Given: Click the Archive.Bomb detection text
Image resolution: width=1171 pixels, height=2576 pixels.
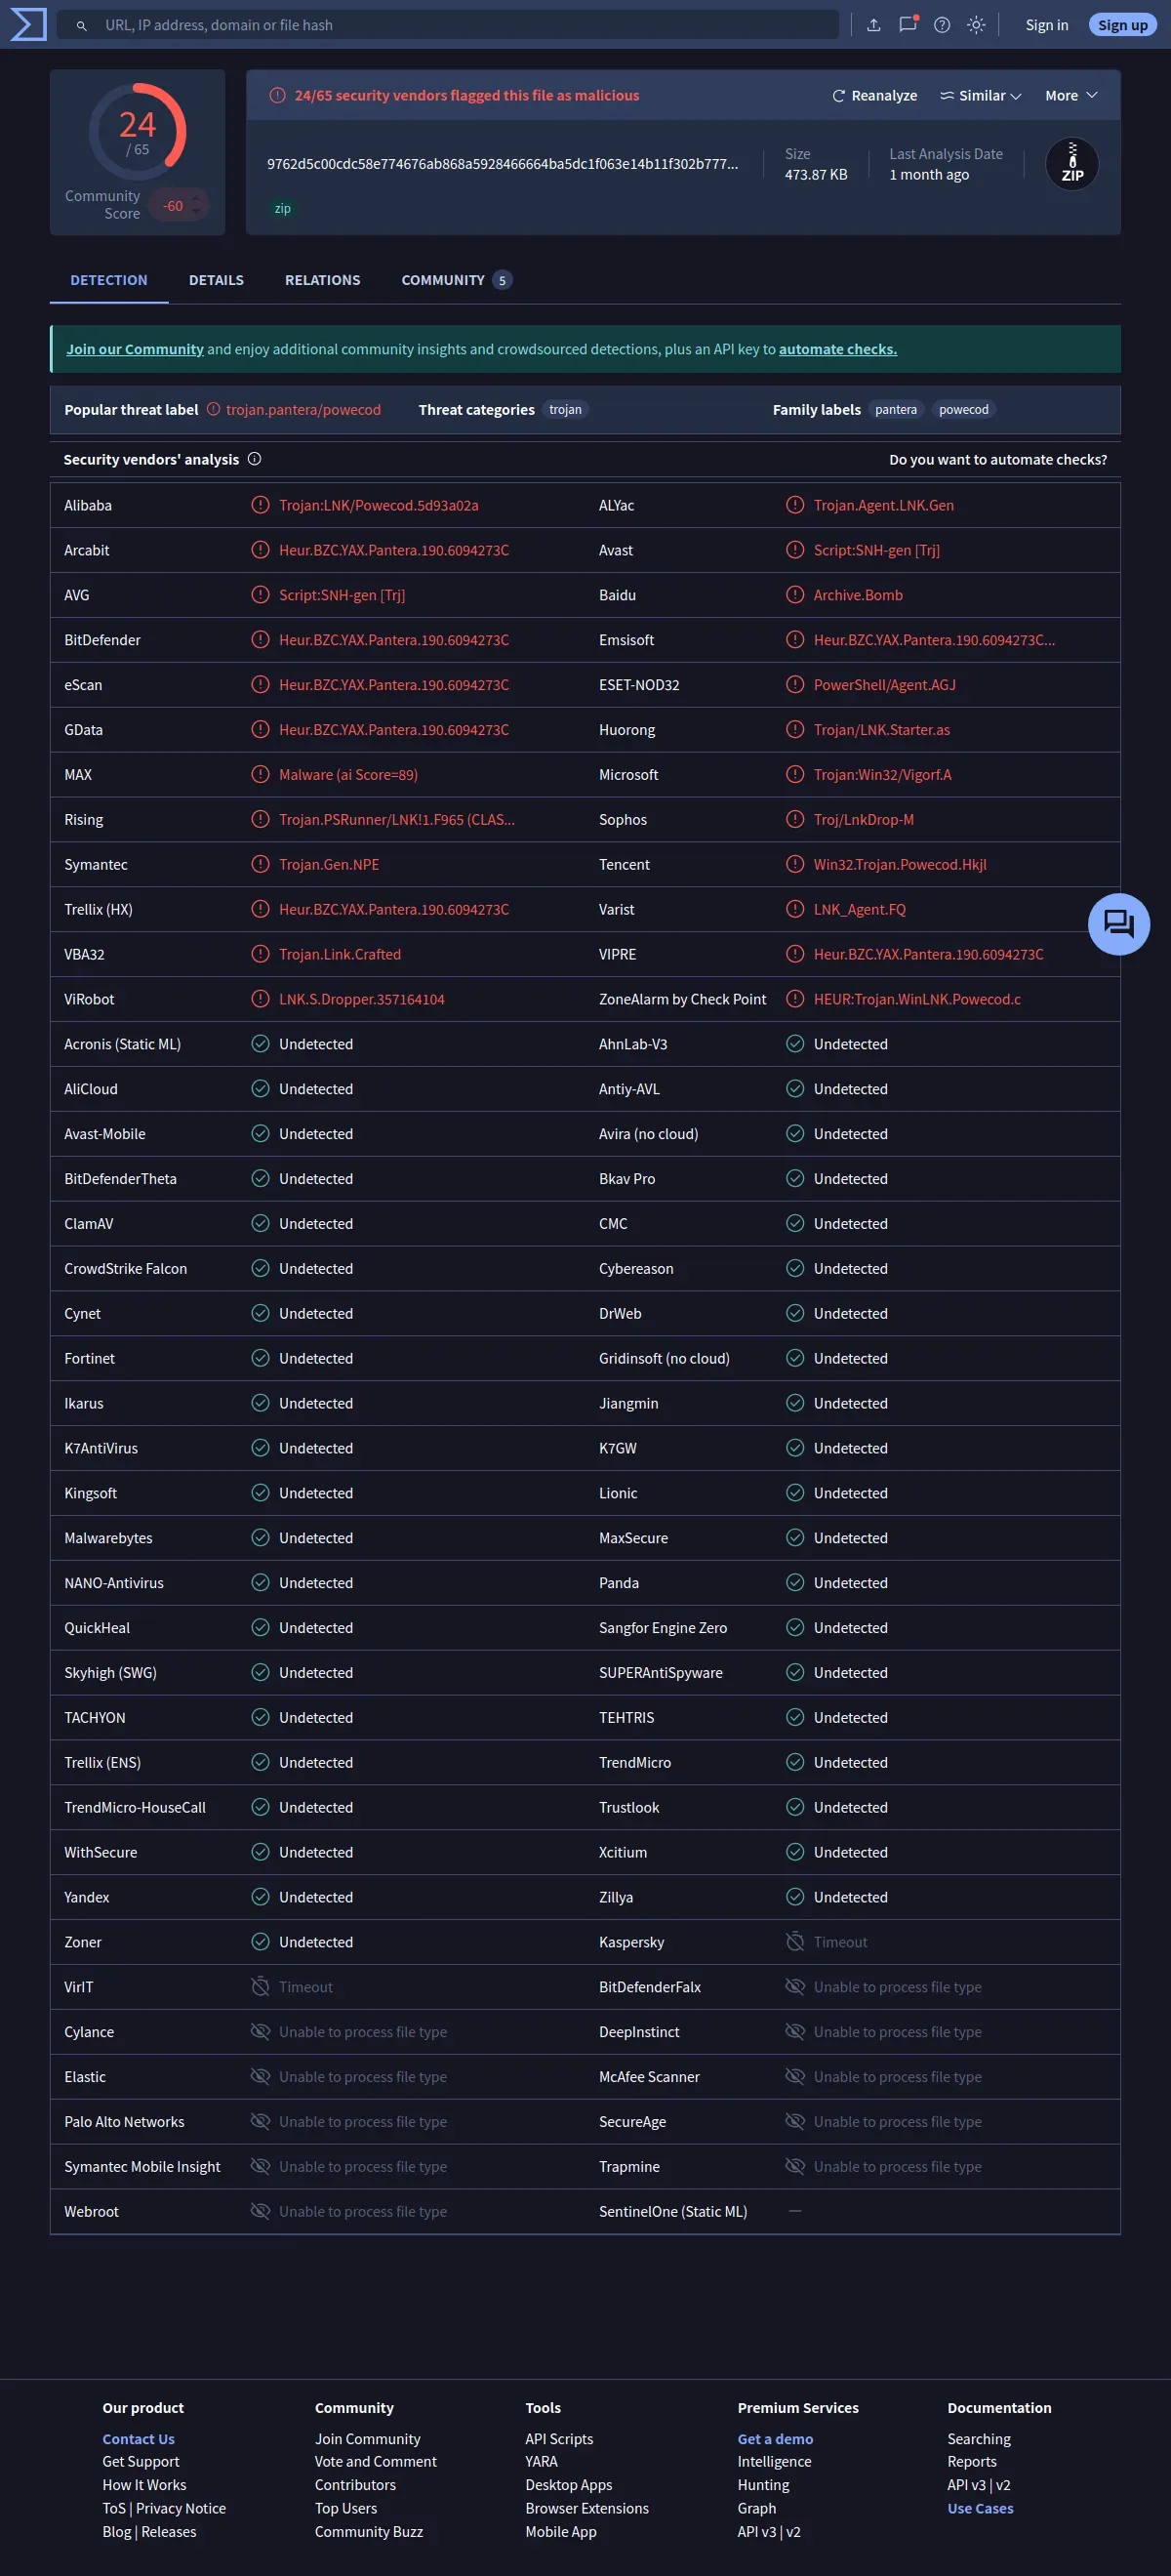Looking at the screenshot, I should click(858, 595).
